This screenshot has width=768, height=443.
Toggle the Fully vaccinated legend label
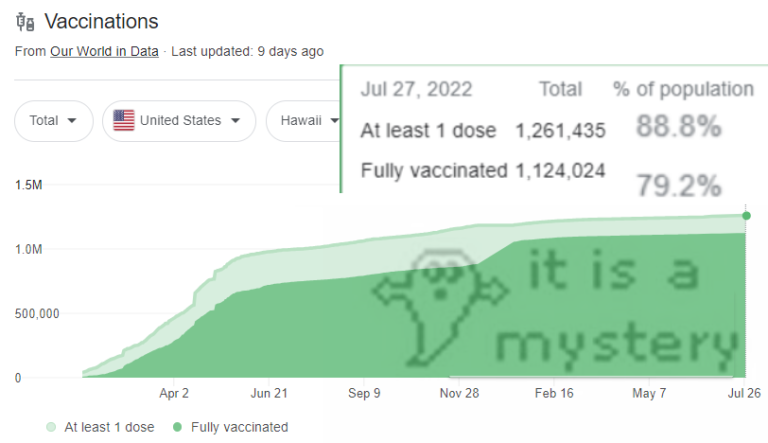(x=240, y=427)
